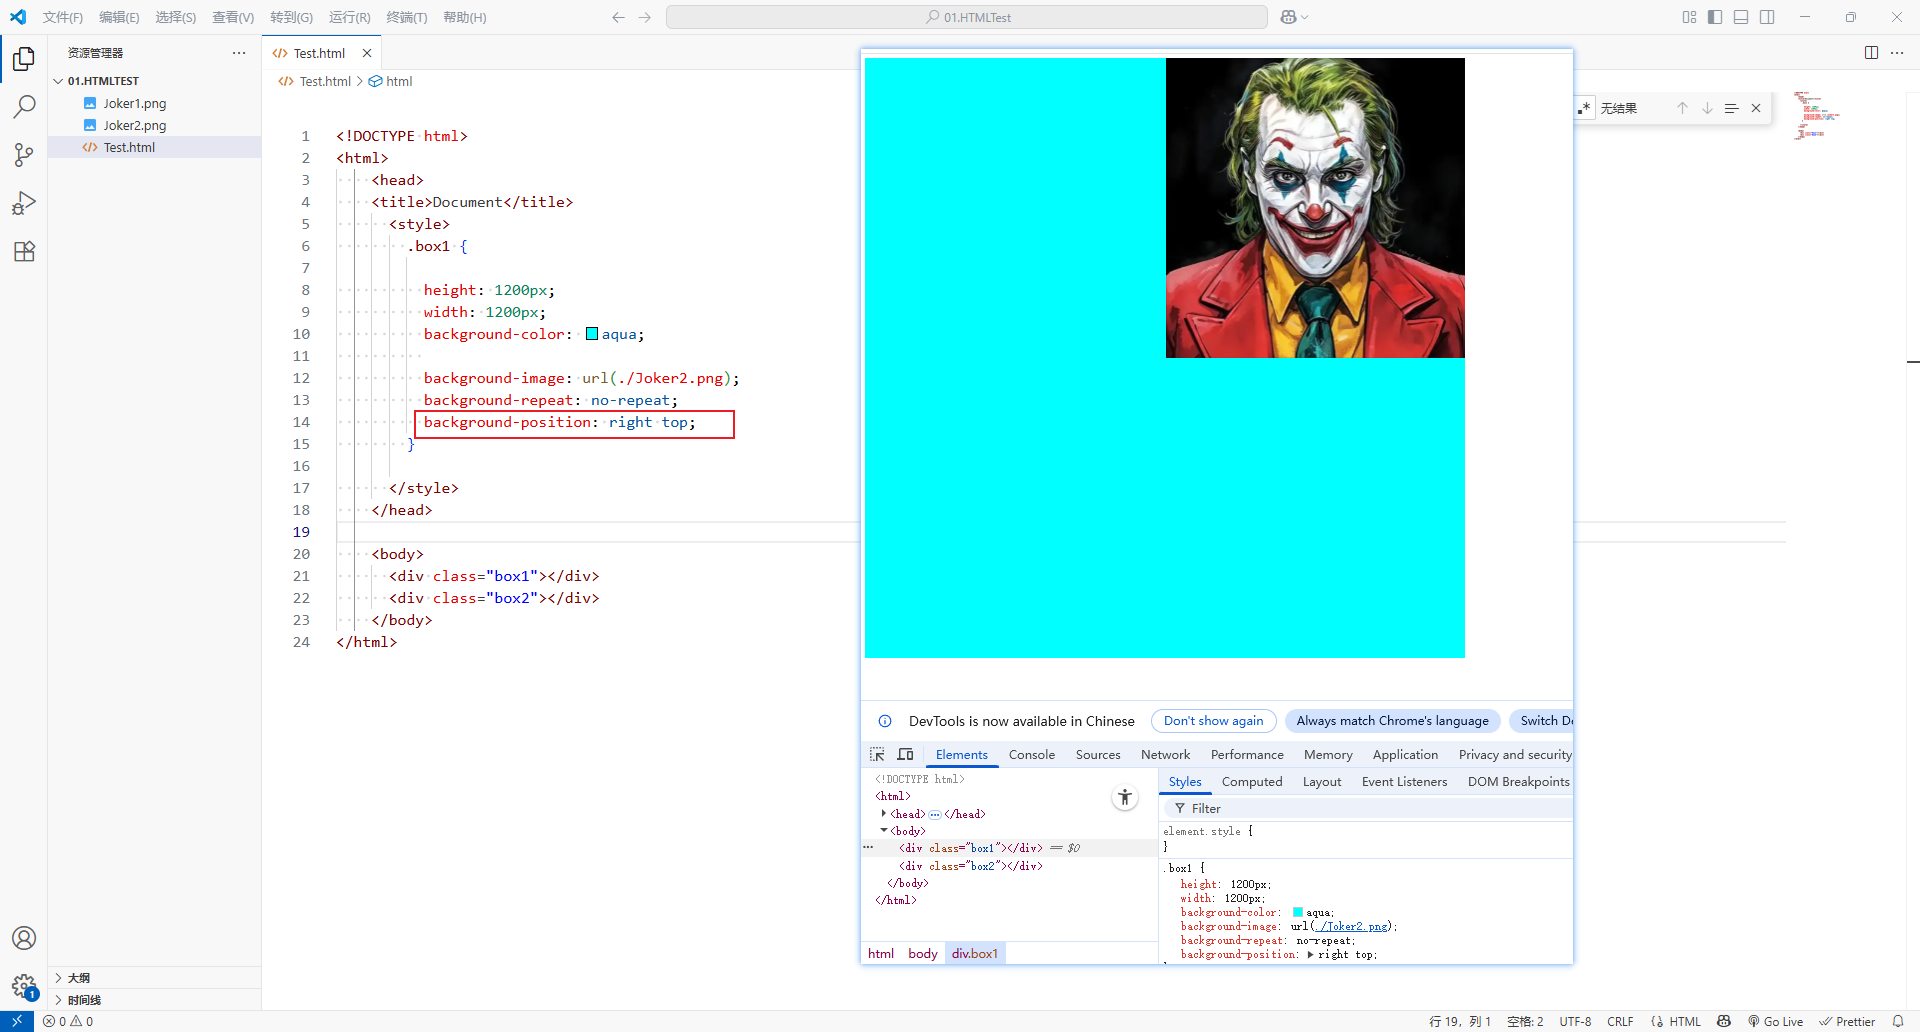1920x1032 pixels.
Task: Open the command center search box
Action: coord(967,17)
